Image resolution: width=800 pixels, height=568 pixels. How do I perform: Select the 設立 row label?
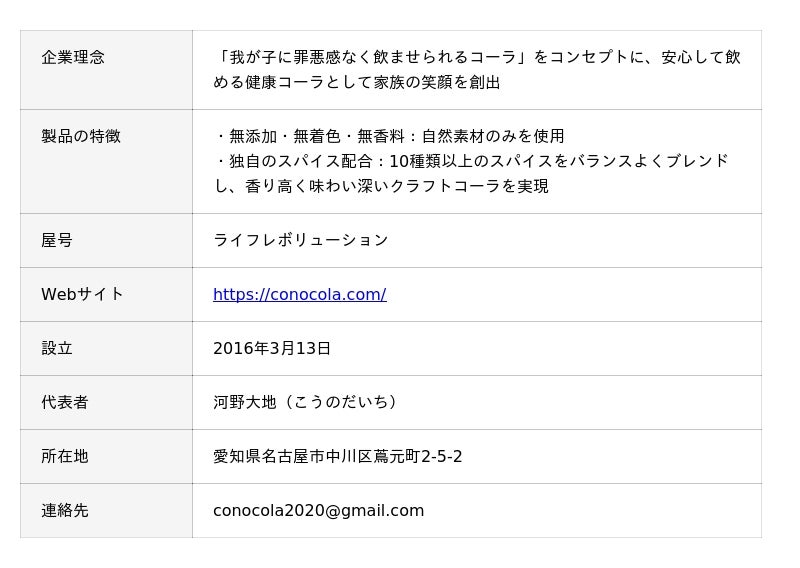click(x=57, y=348)
